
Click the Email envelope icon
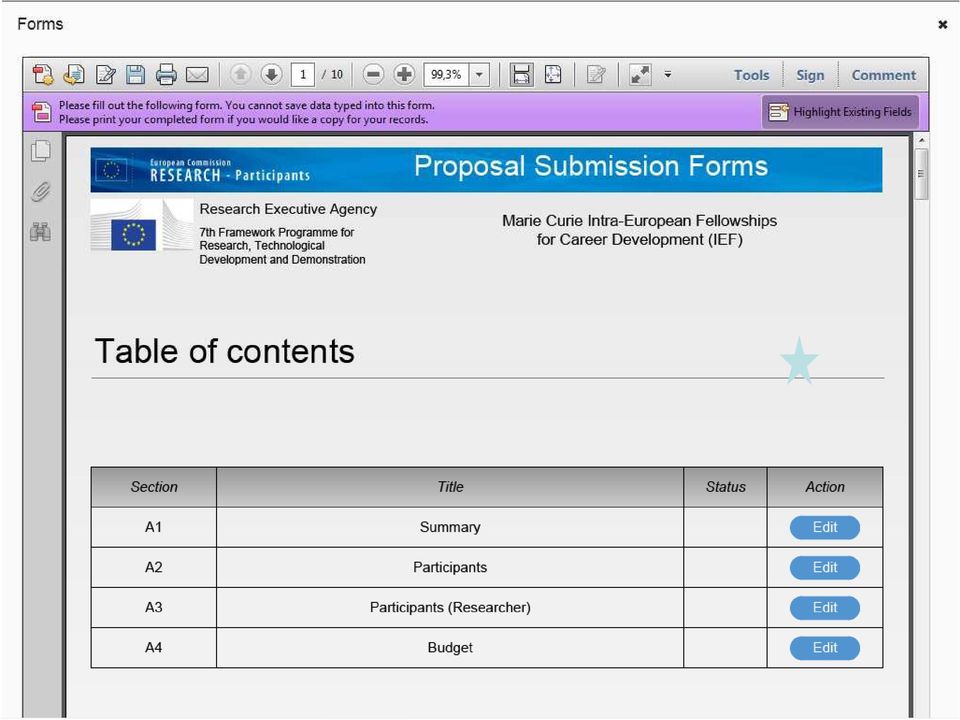tap(197, 75)
